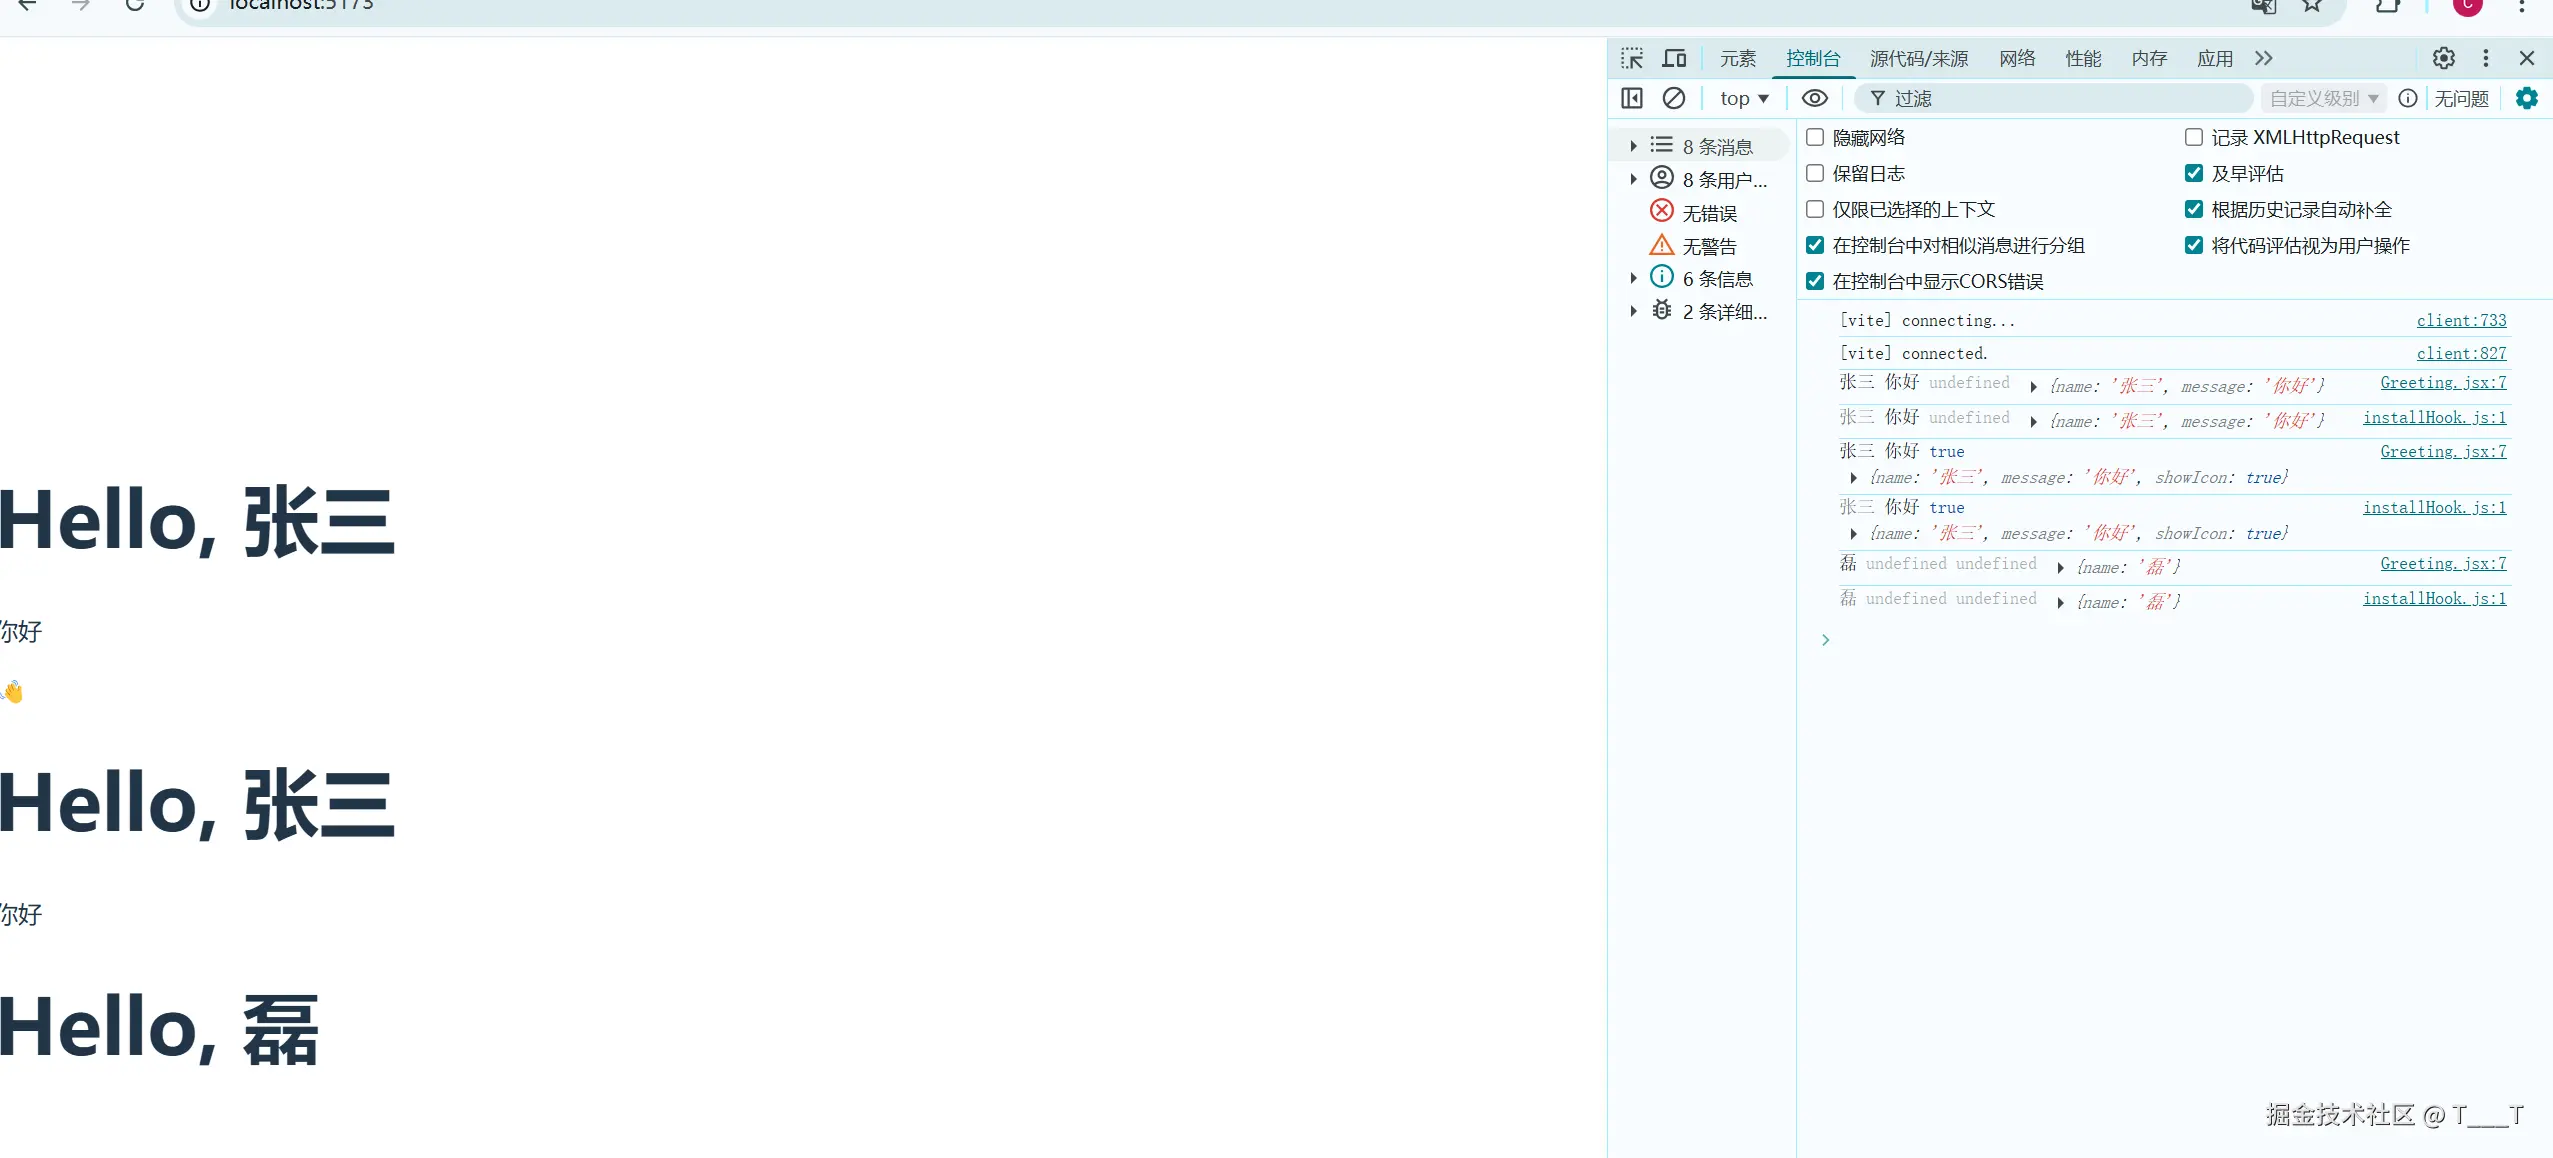Open DevTools settings gear icon
The image size is (2553, 1158).
point(2443,59)
